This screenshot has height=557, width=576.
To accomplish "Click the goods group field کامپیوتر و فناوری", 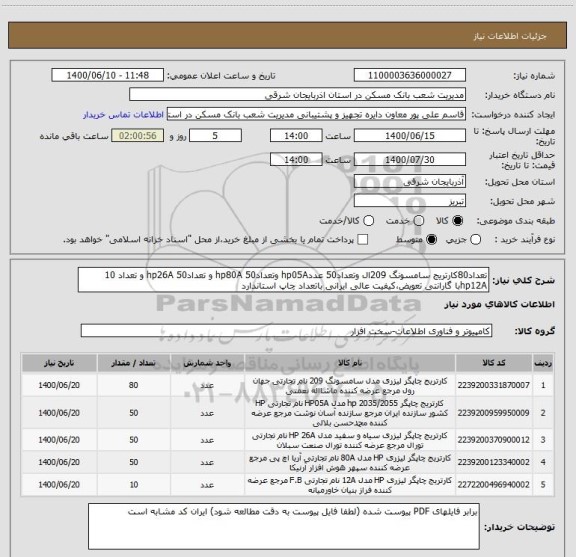I will pos(286,331).
